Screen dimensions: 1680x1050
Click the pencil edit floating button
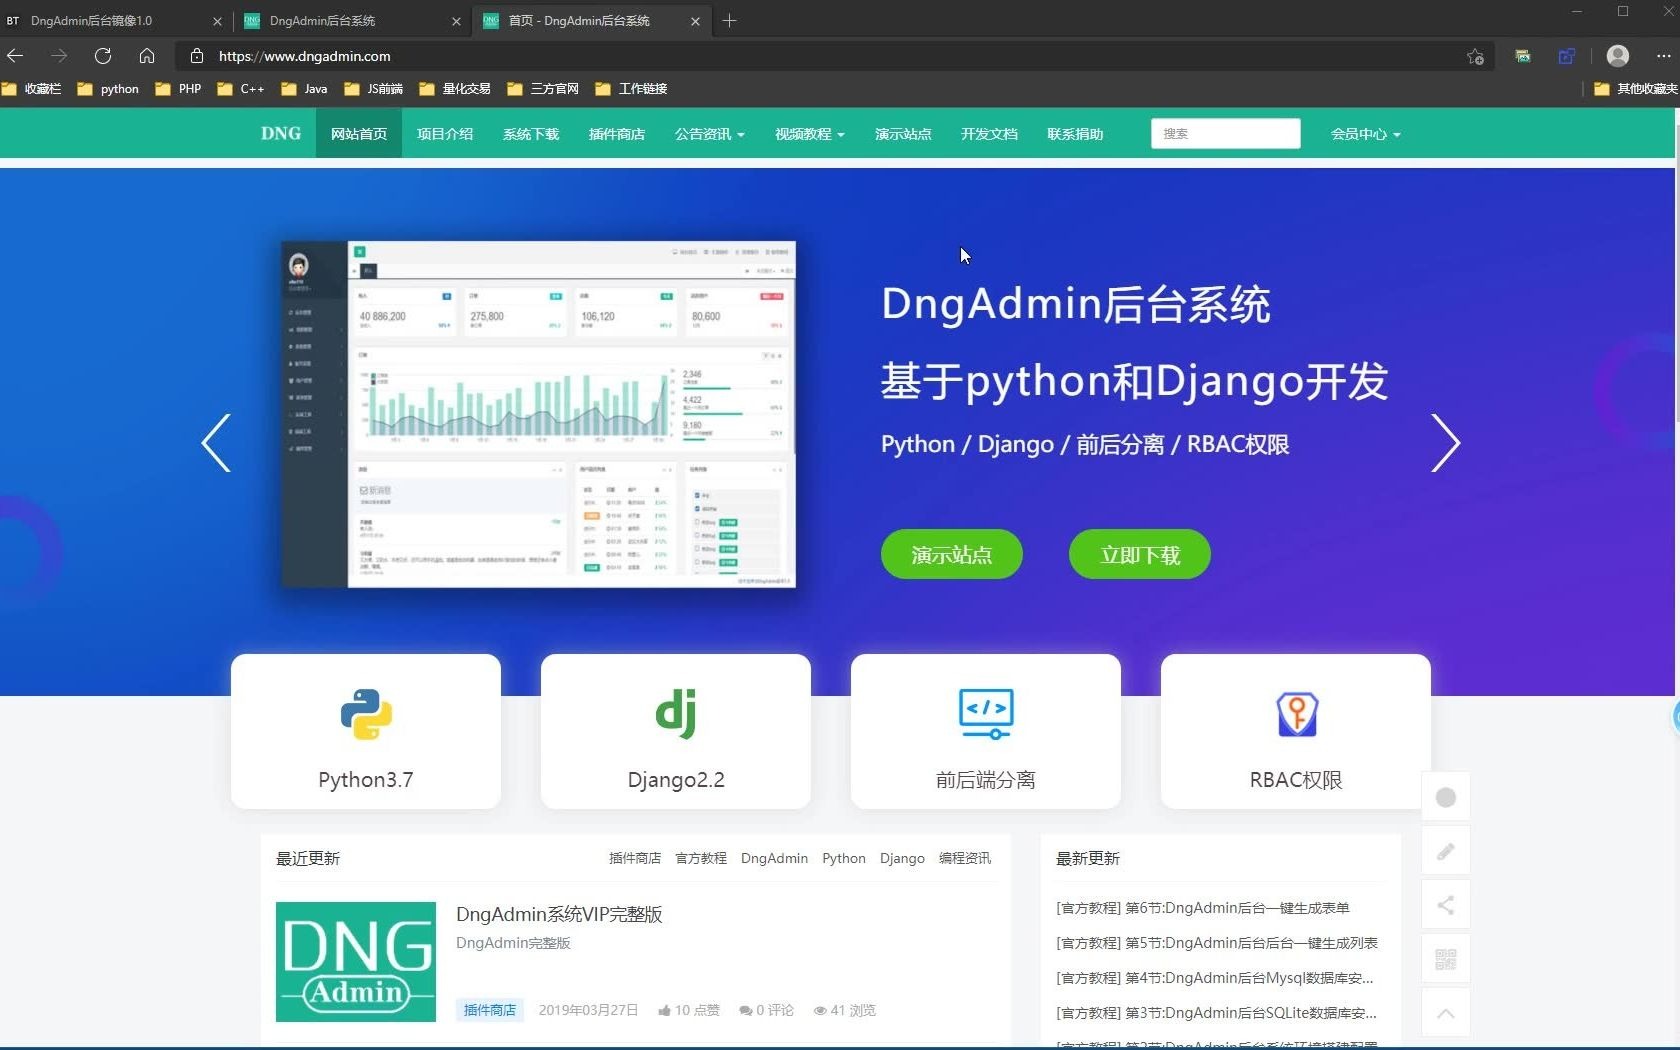coord(1446,851)
